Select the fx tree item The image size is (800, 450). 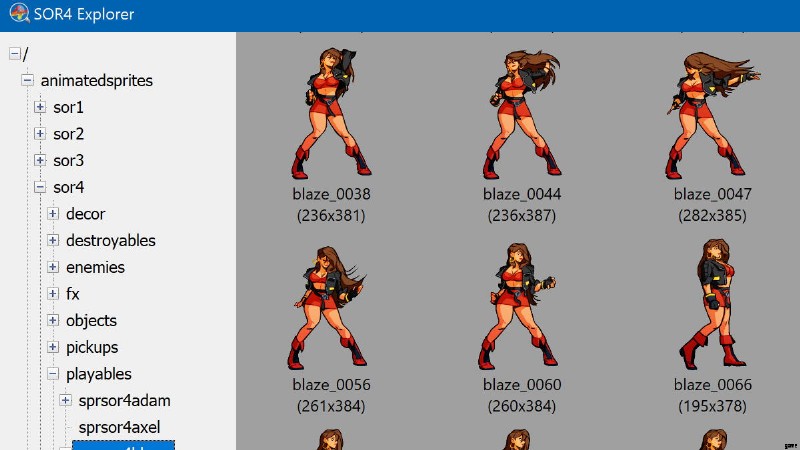point(72,293)
